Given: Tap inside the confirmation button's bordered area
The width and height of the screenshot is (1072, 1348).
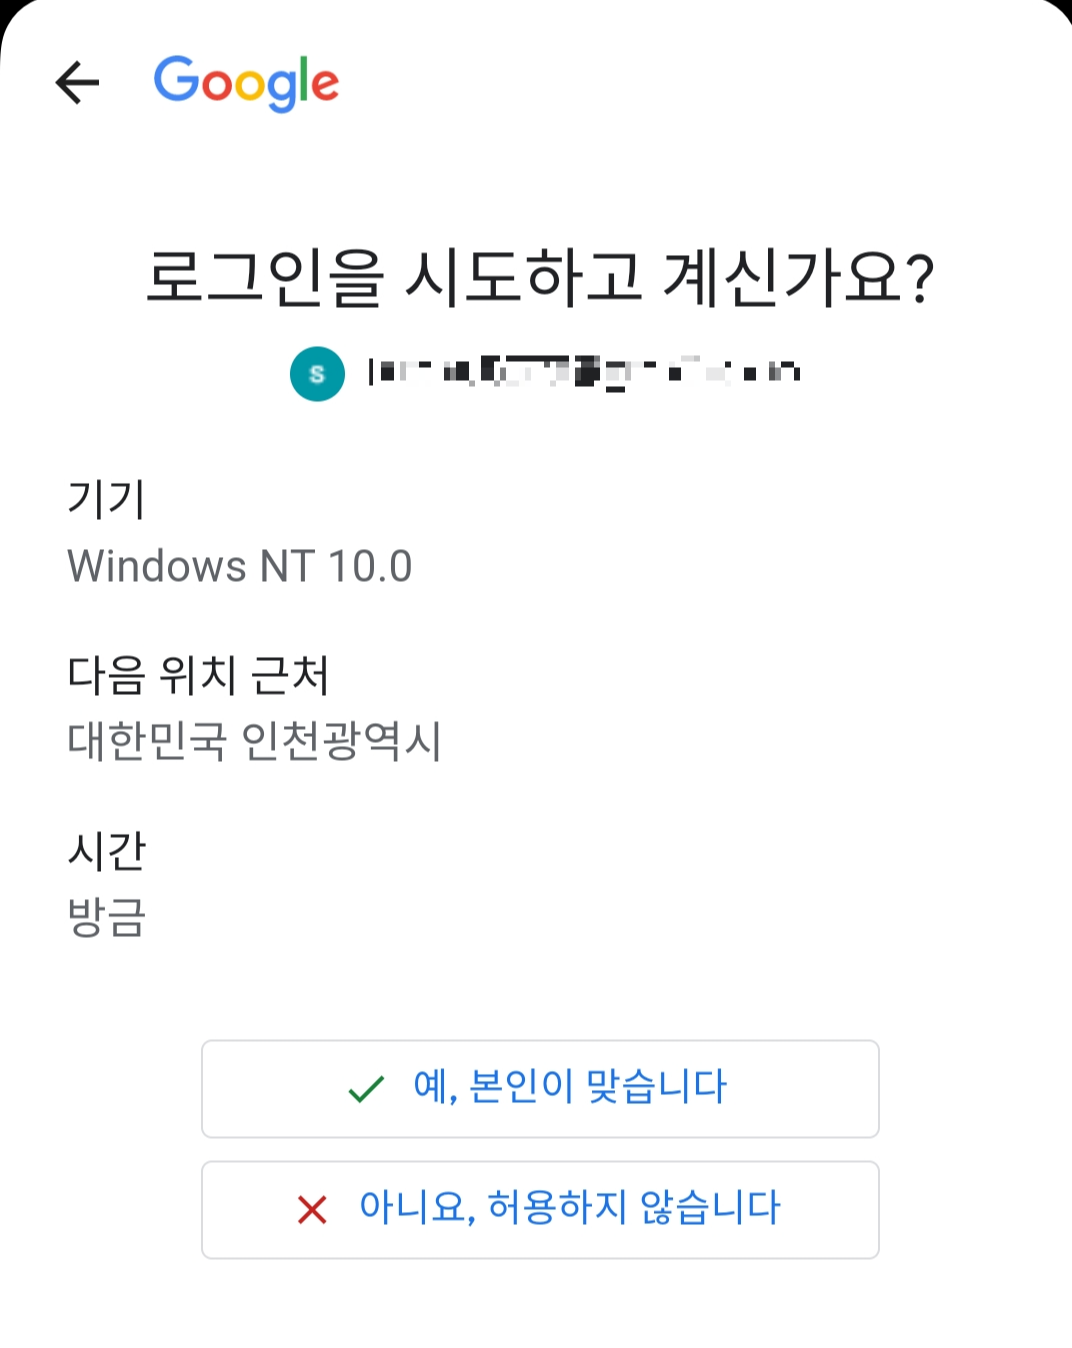Looking at the screenshot, I should tap(540, 1089).
